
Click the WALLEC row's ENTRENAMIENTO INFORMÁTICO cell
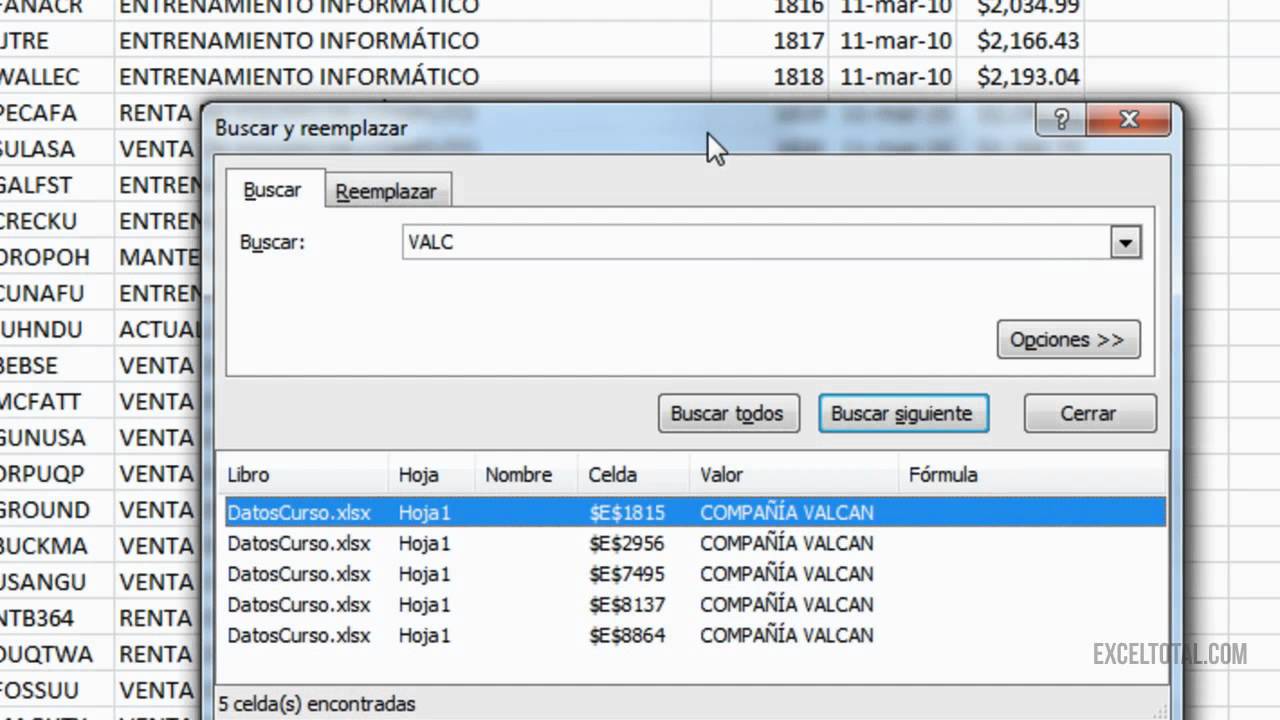tap(413, 77)
